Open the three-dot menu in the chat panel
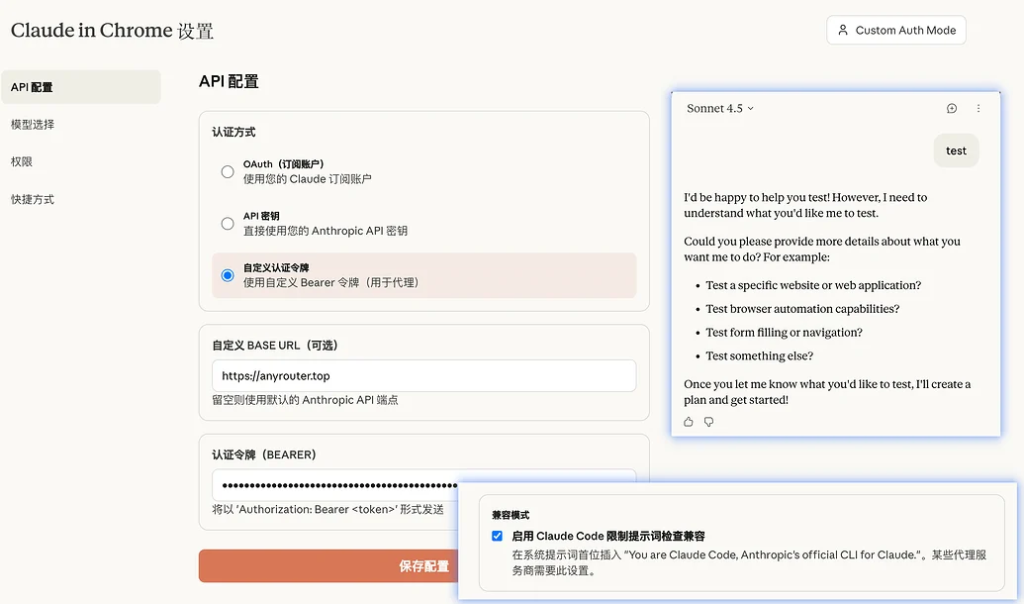Viewport: 1024px width, 604px height. [979, 108]
